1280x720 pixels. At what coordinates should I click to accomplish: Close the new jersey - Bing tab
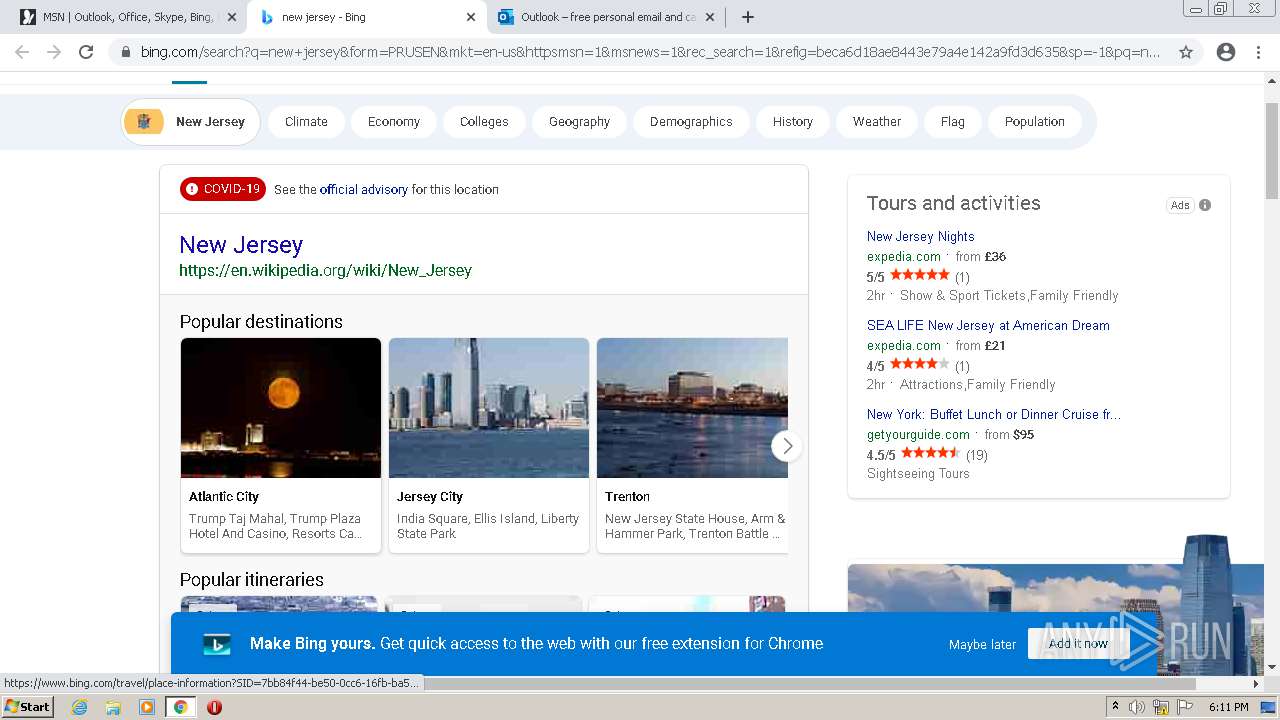click(471, 17)
